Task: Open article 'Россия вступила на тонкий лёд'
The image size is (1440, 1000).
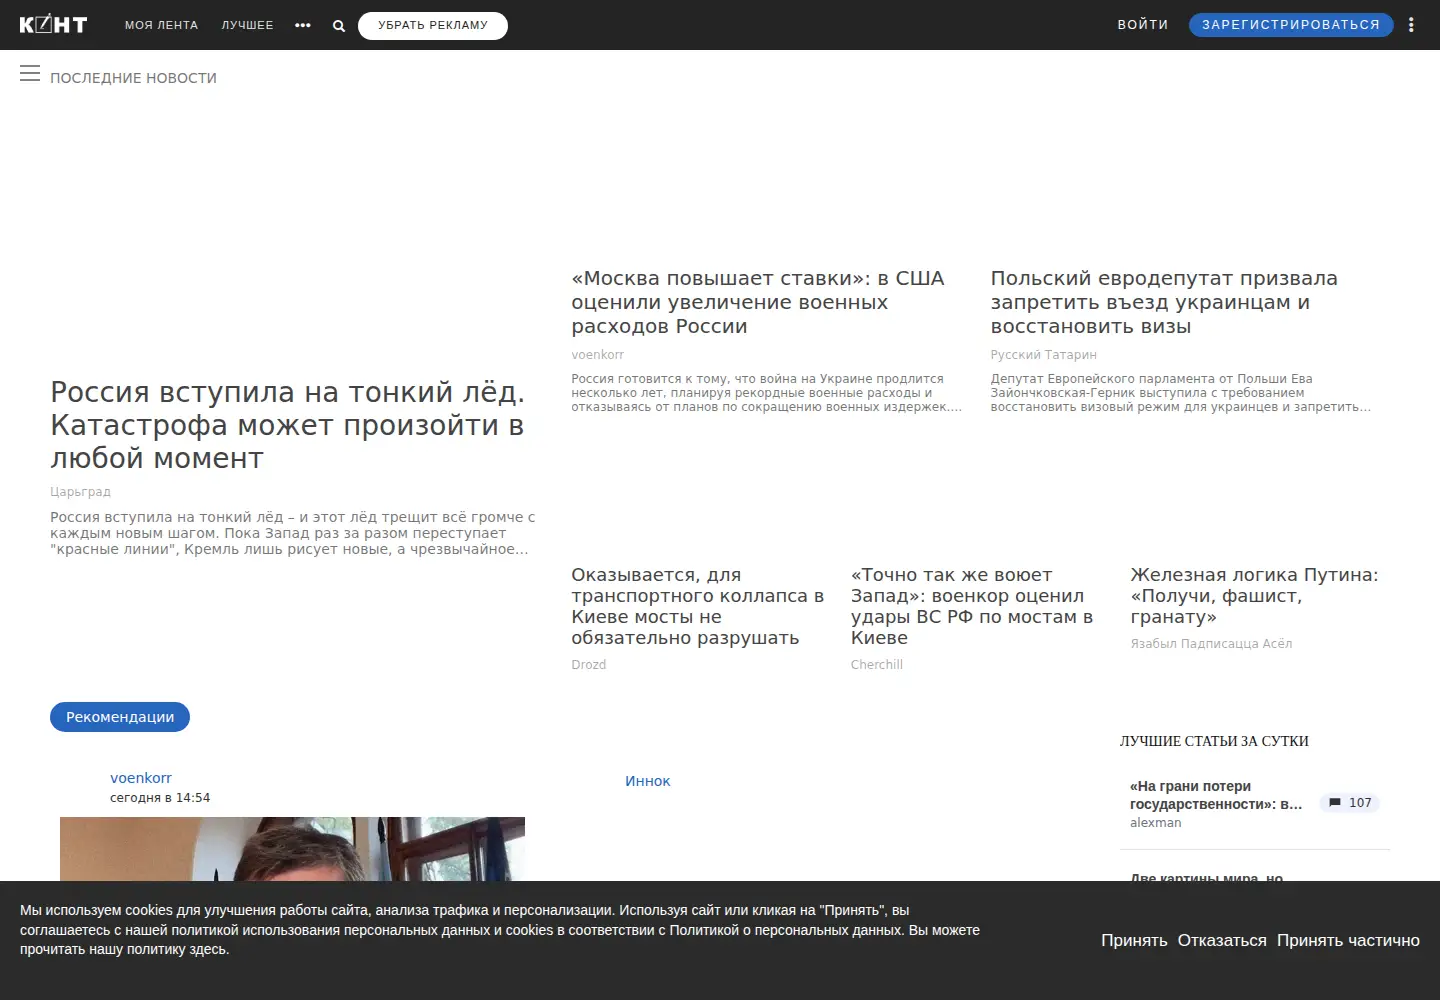Action: 288,425
